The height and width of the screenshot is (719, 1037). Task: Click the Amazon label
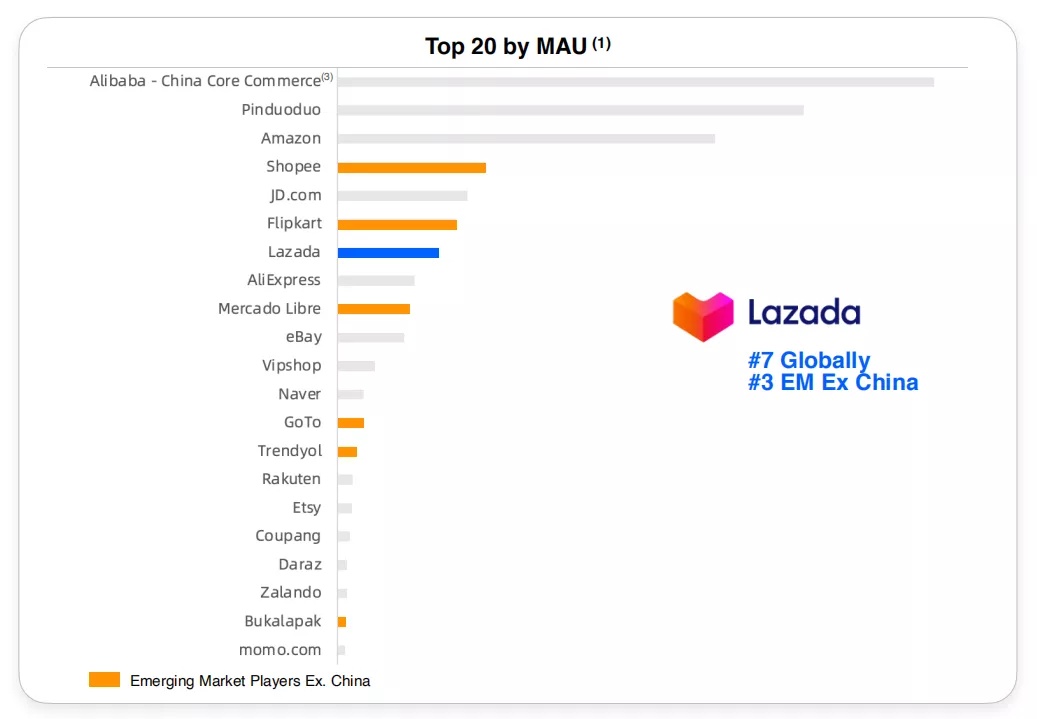[x=291, y=138]
